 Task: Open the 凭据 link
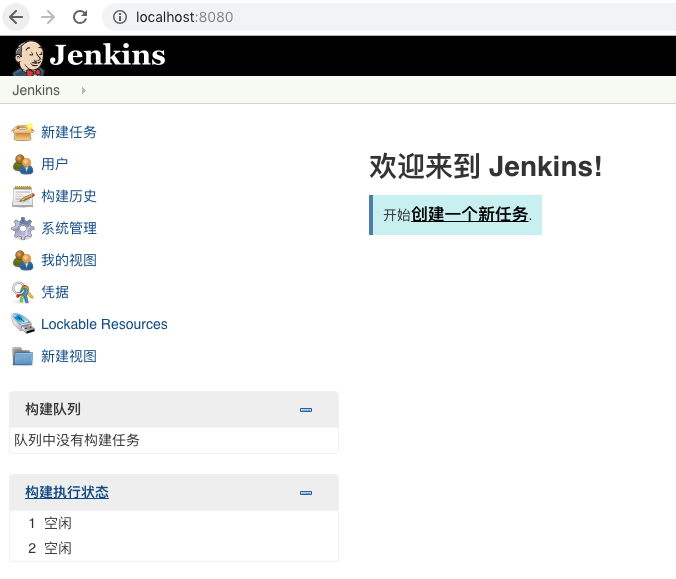click(55, 292)
